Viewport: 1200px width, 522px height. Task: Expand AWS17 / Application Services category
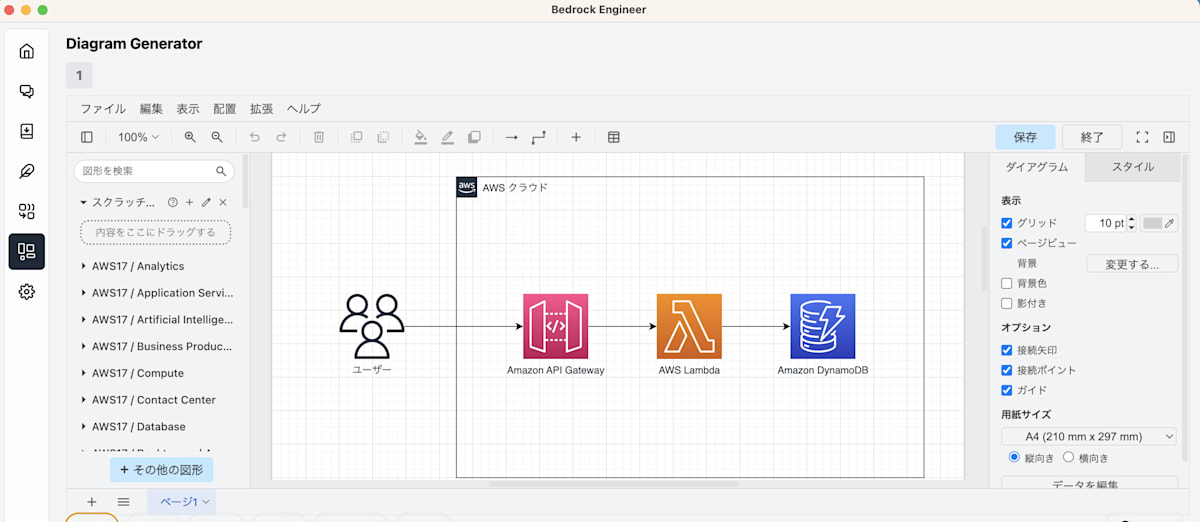[156, 293]
